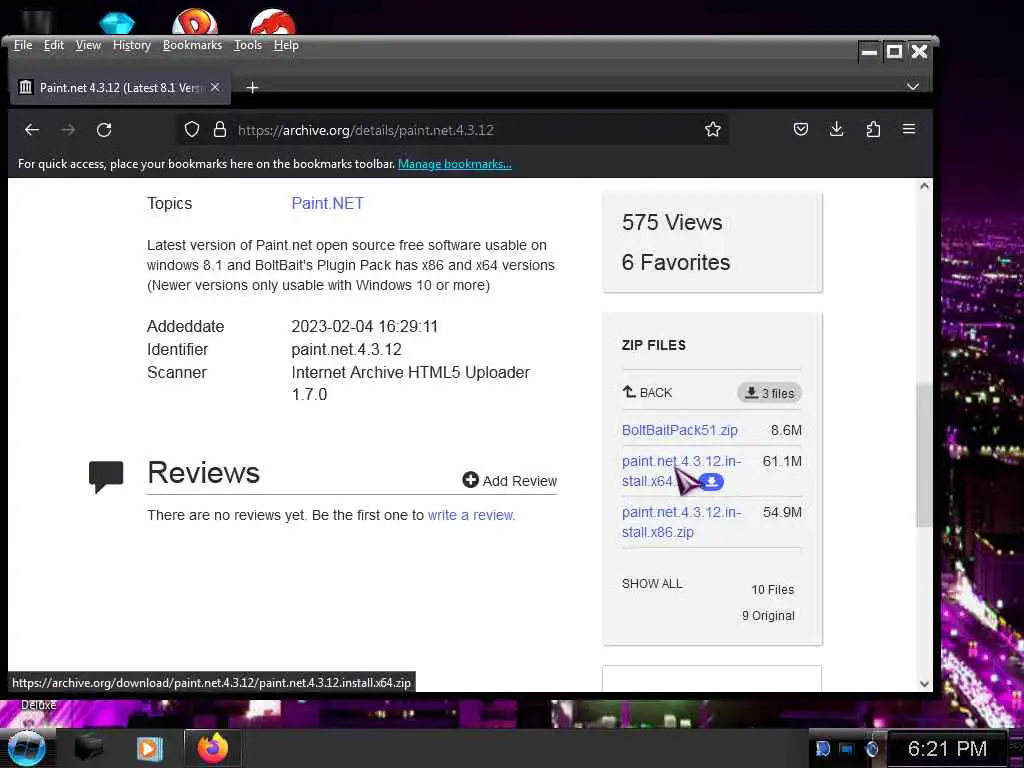Open the Pocket save icon

click(x=801, y=129)
